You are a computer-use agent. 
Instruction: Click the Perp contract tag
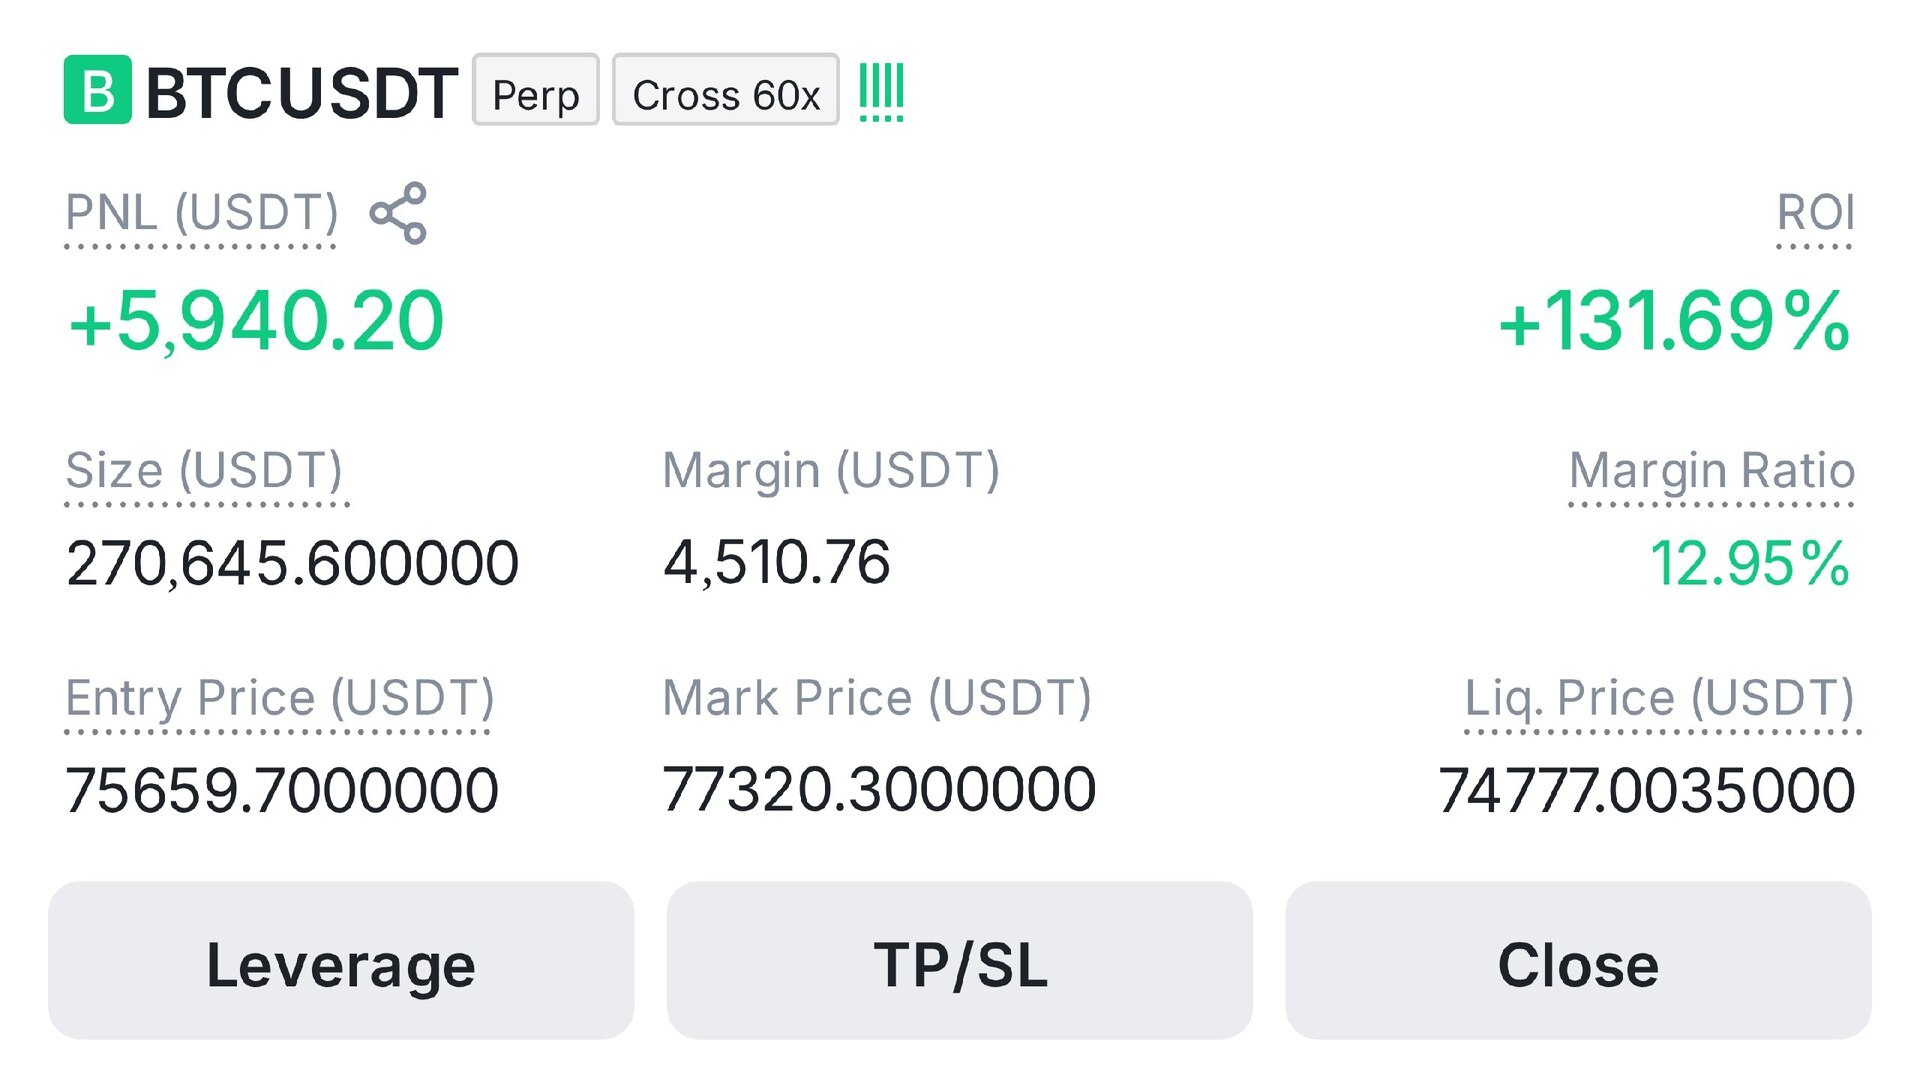536,90
